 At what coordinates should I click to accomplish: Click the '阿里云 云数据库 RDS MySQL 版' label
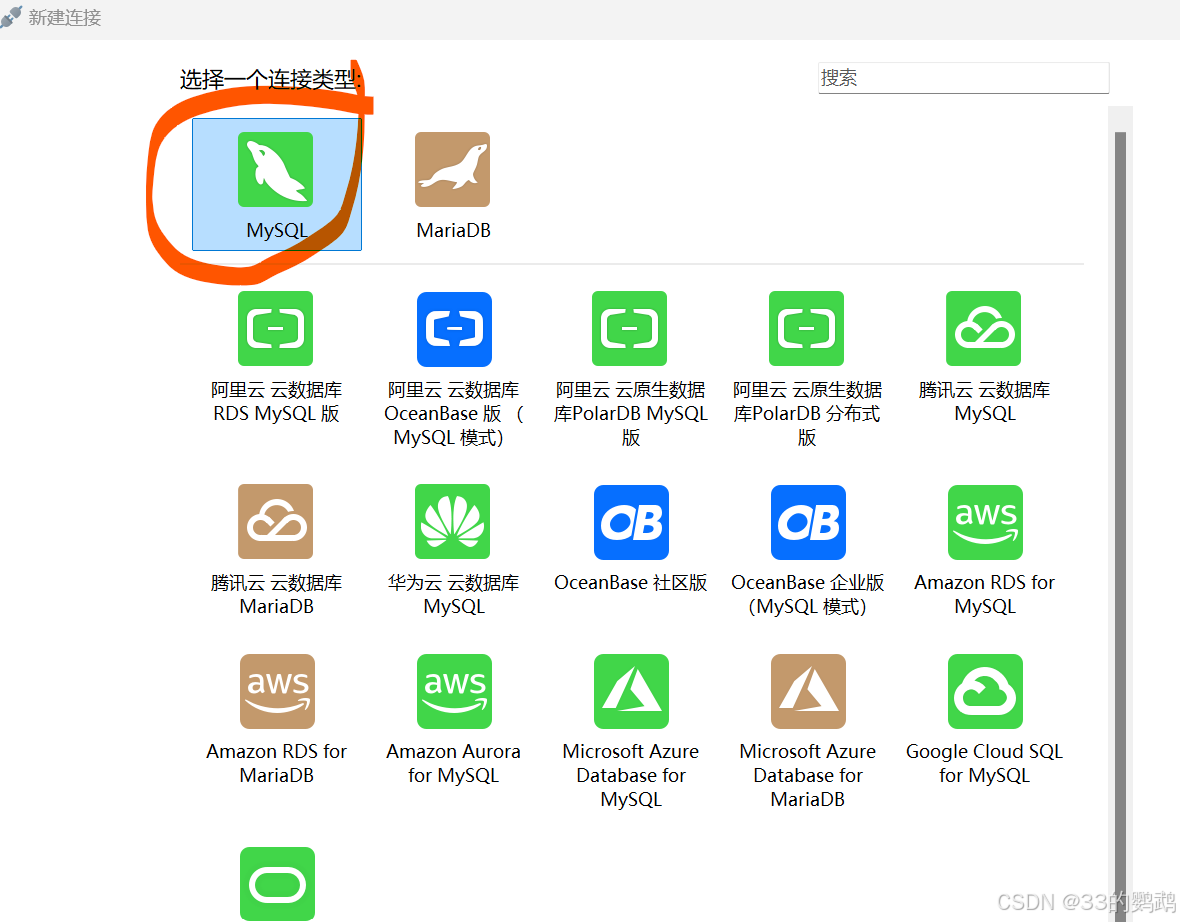pos(276,402)
